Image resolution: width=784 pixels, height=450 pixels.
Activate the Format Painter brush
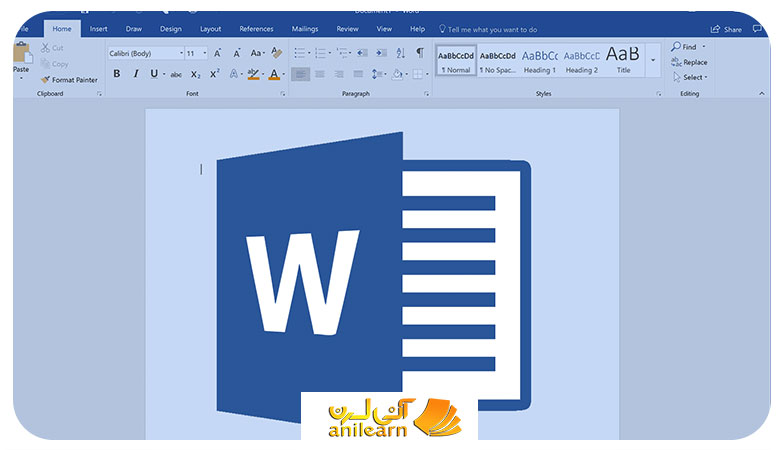tap(46, 80)
